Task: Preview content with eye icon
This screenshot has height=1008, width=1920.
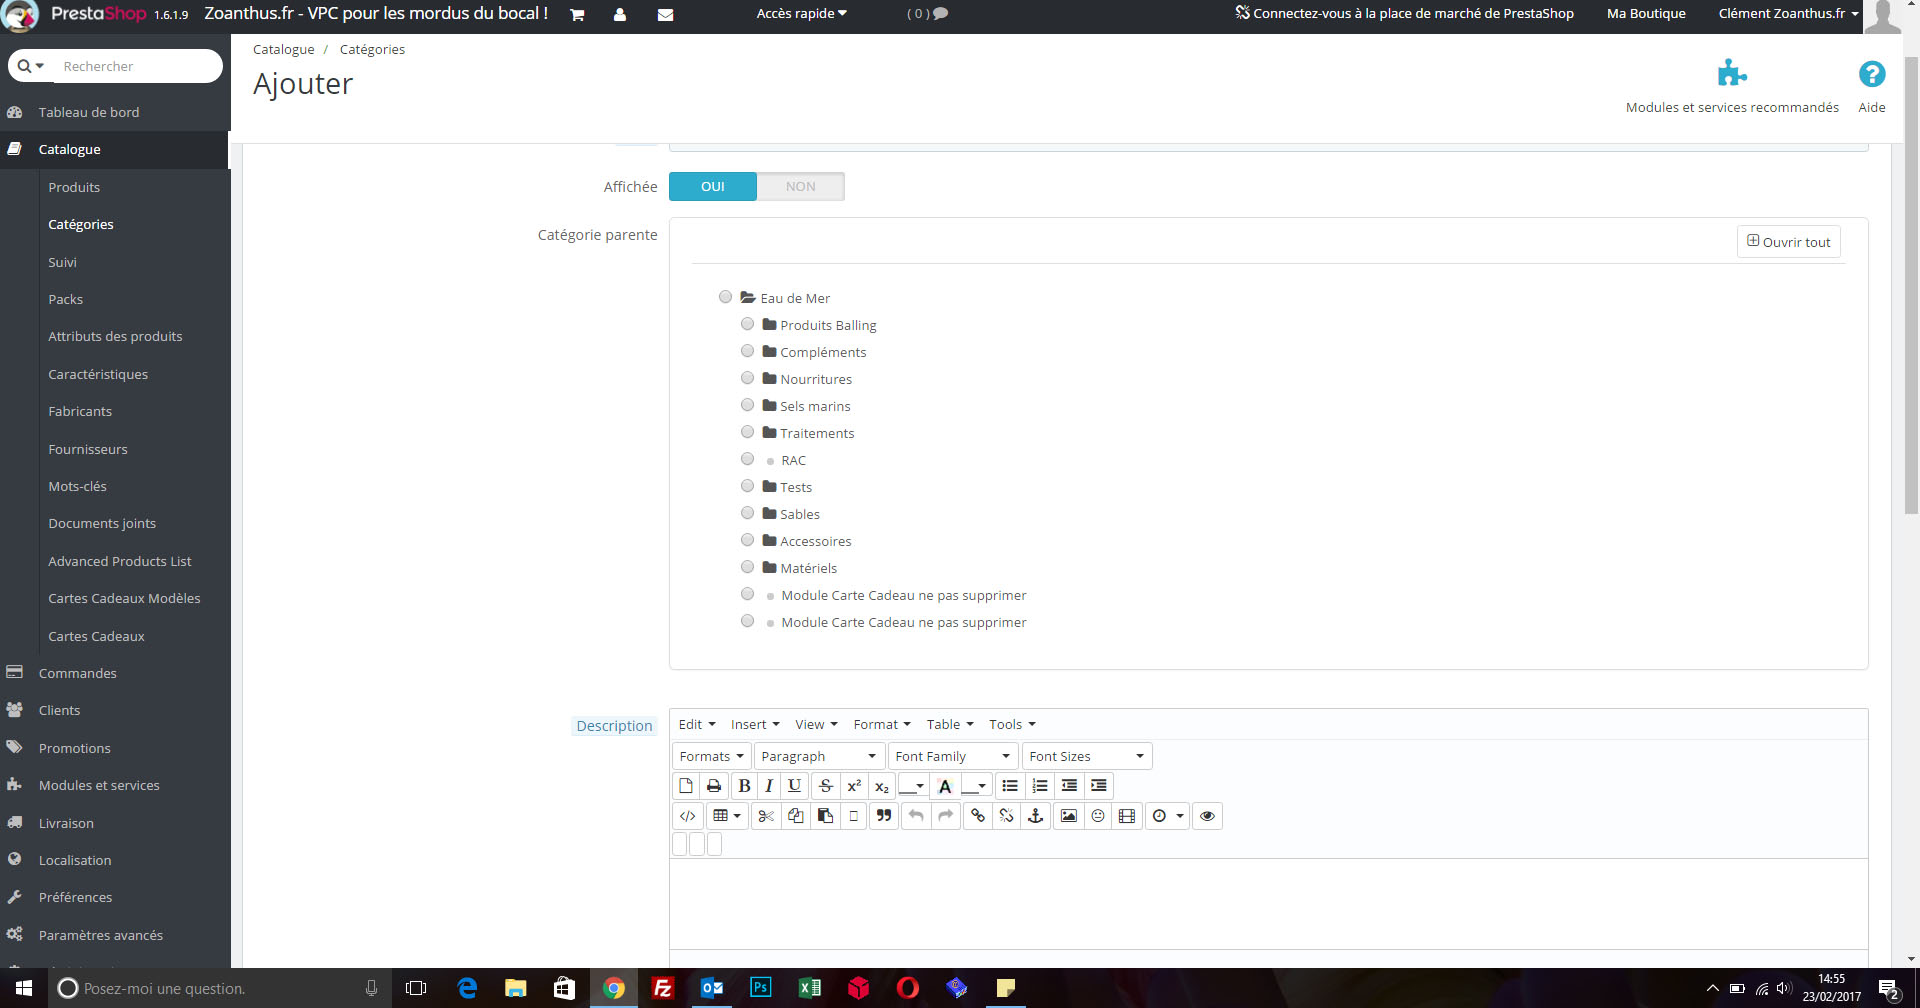Action: point(1207,816)
